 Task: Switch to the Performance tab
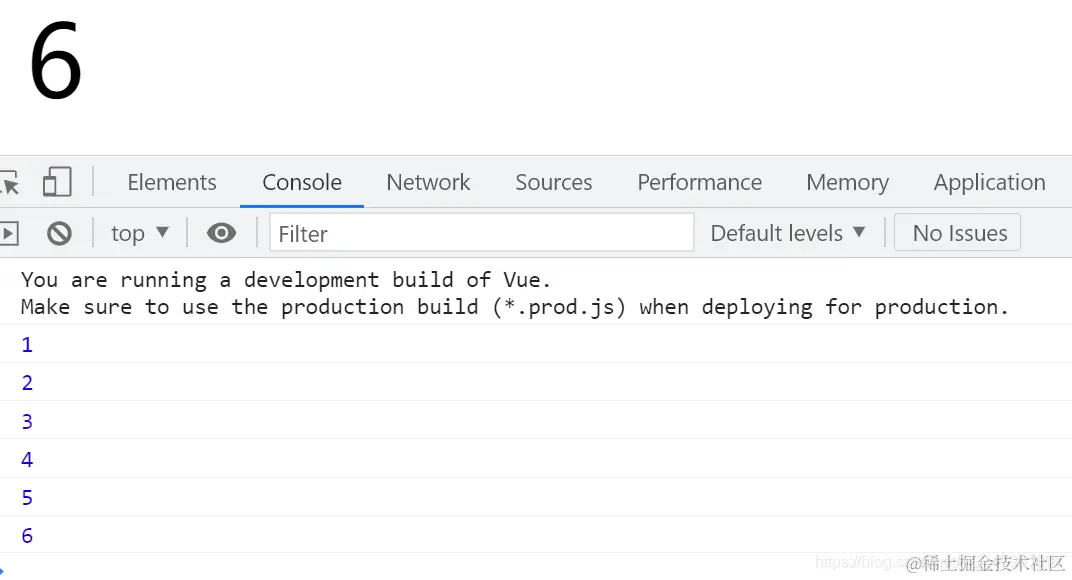pyautogui.click(x=699, y=182)
